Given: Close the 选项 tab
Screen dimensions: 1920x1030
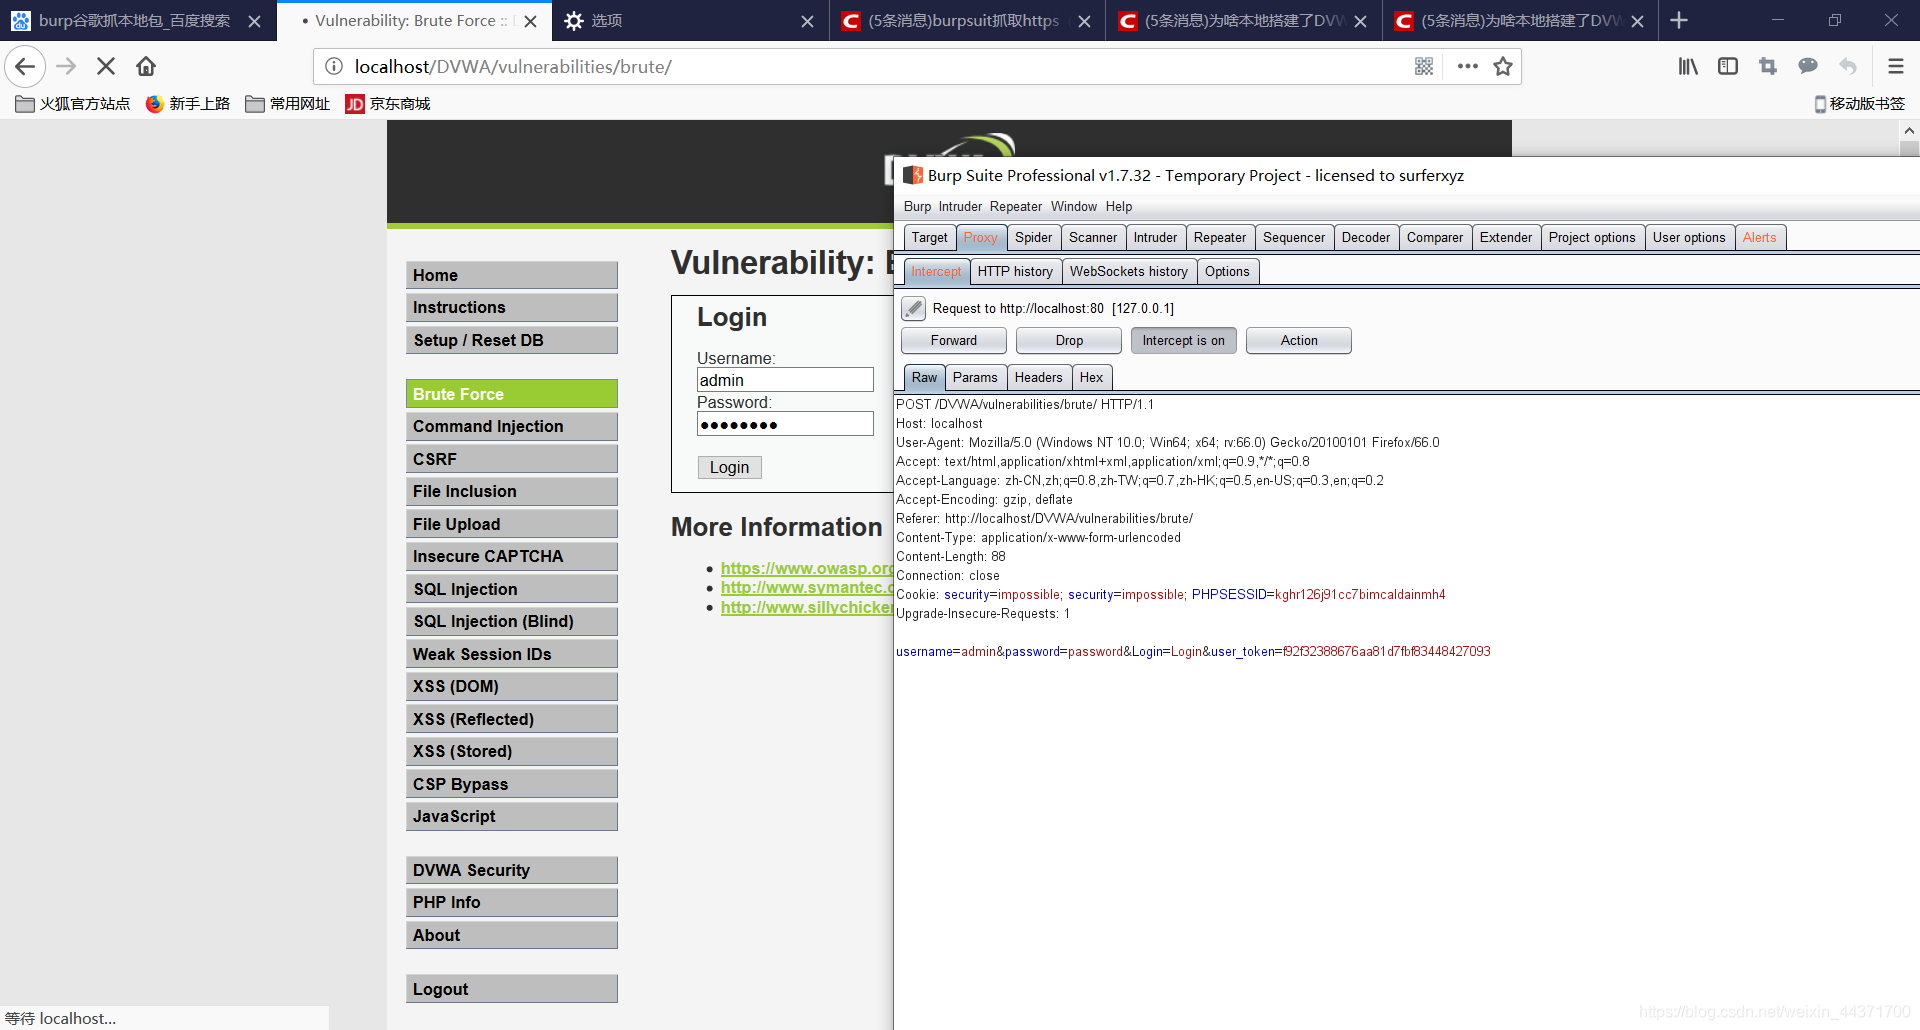Looking at the screenshot, I should (807, 21).
